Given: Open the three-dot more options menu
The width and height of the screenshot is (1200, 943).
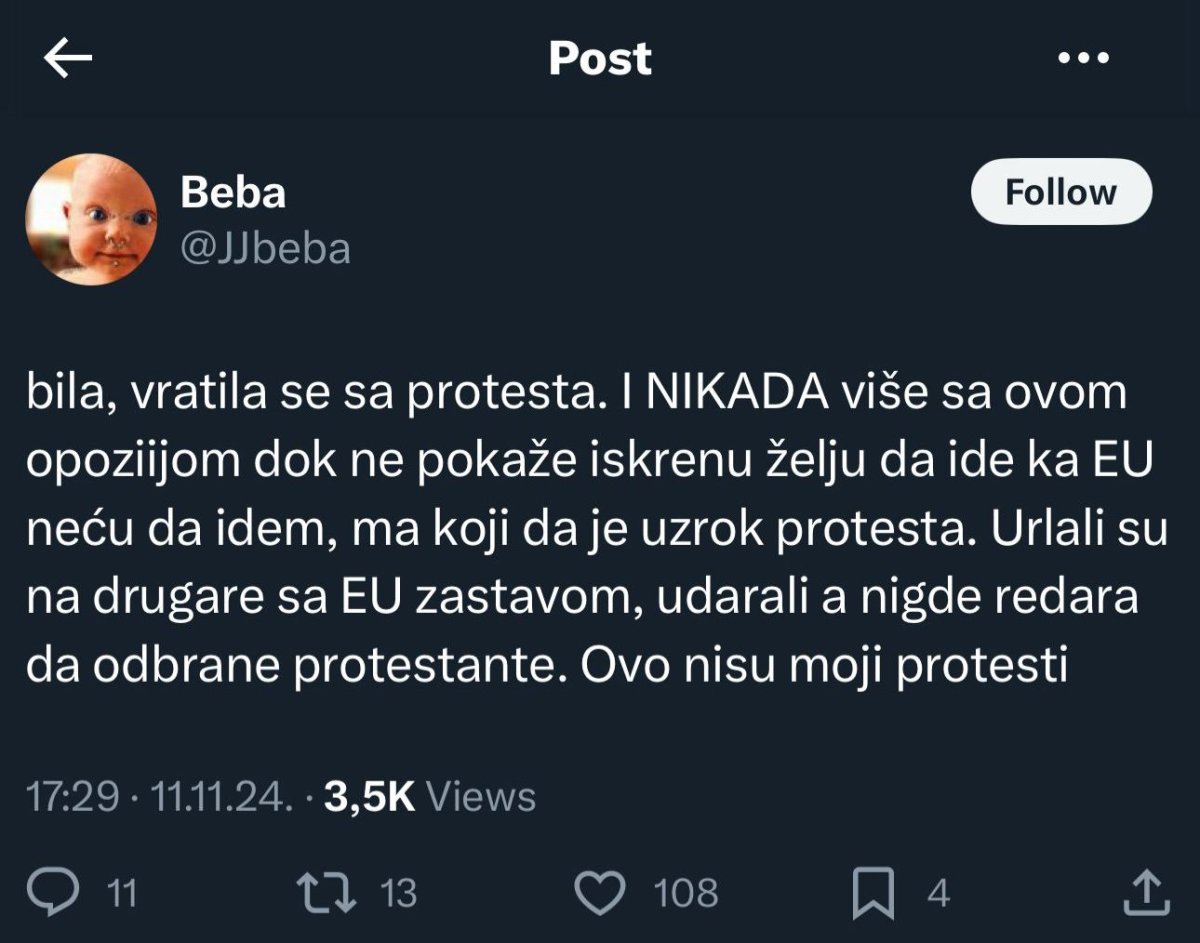Looking at the screenshot, I should point(1084,59).
